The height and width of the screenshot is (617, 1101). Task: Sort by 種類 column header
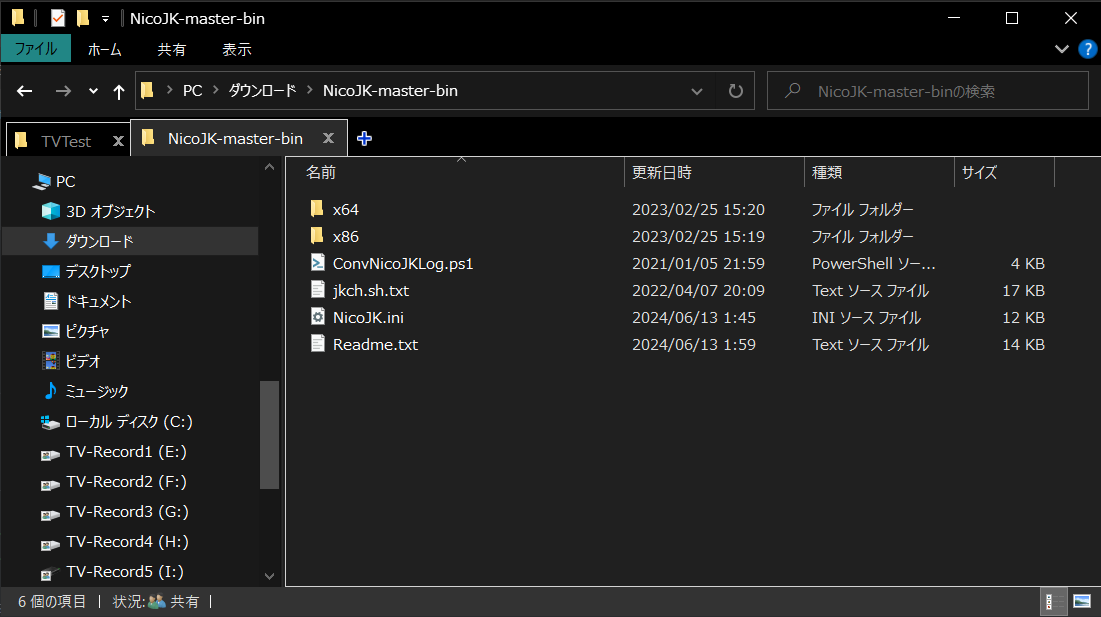click(879, 173)
